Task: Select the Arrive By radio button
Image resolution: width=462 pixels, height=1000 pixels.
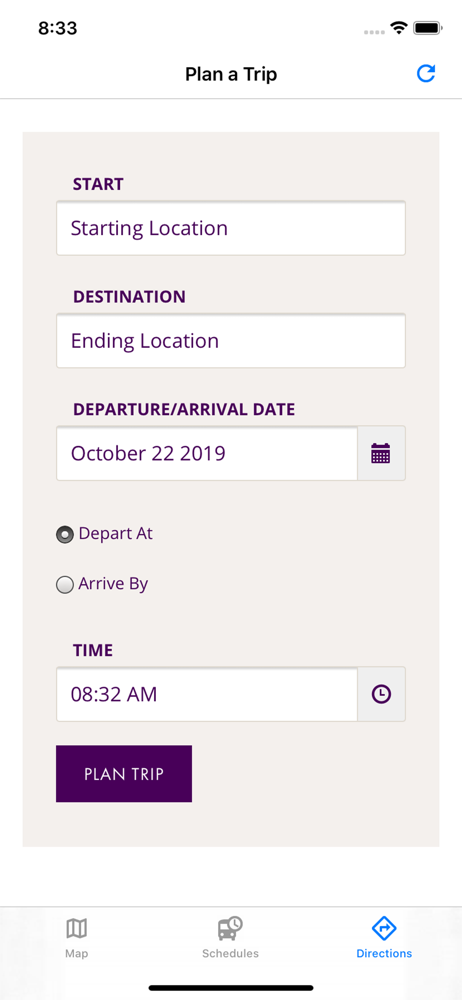Action: [x=65, y=585]
